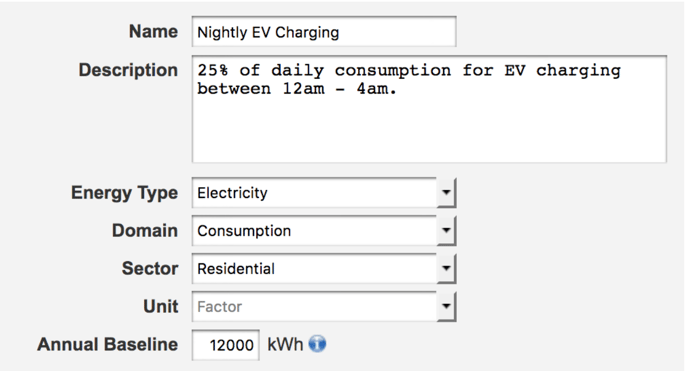Click the Sector label
The width and height of the screenshot is (688, 371).
(150, 268)
